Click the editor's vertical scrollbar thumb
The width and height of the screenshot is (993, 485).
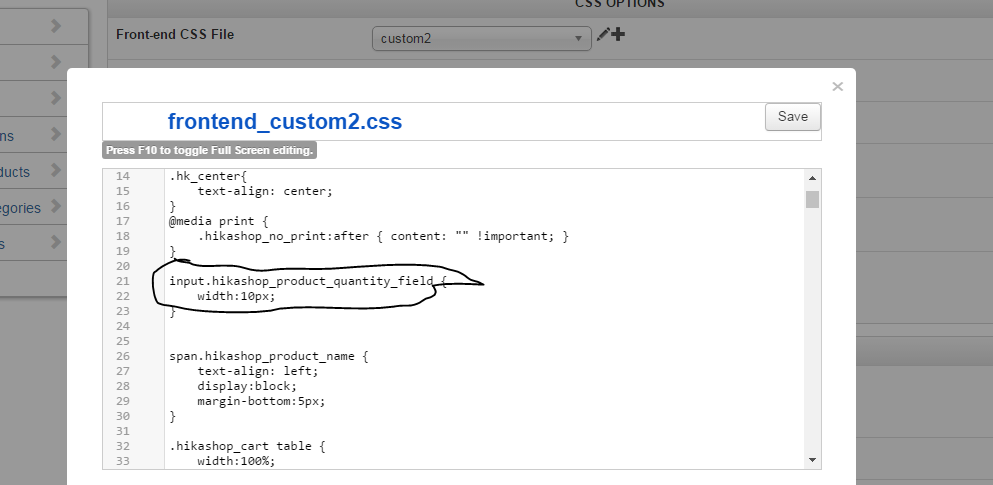pyautogui.click(x=812, y=198)
